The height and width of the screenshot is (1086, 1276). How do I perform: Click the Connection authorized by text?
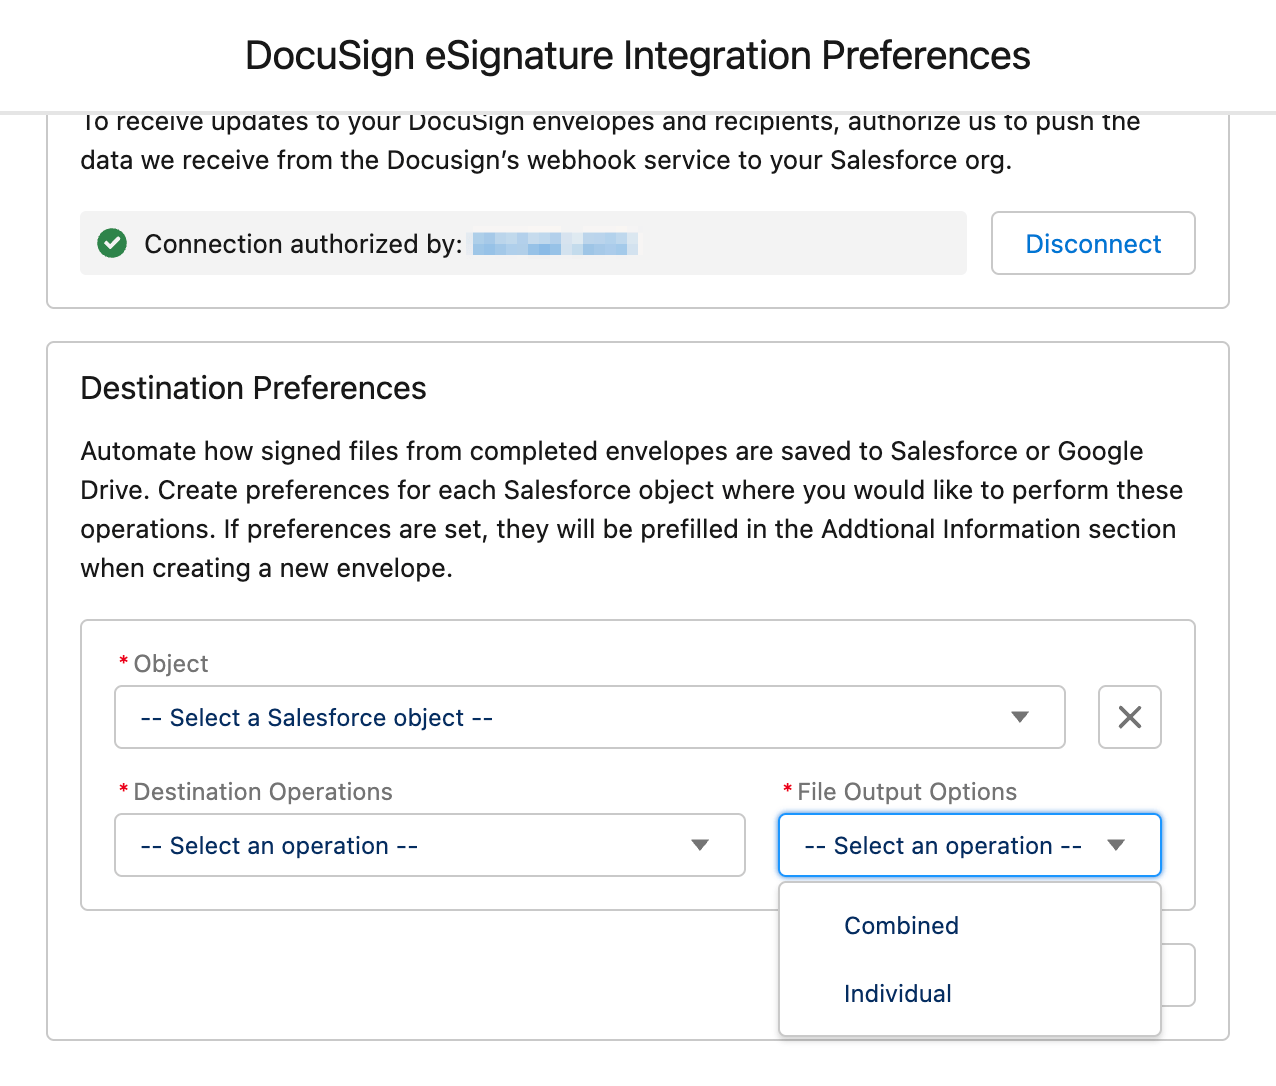(303, 244)
